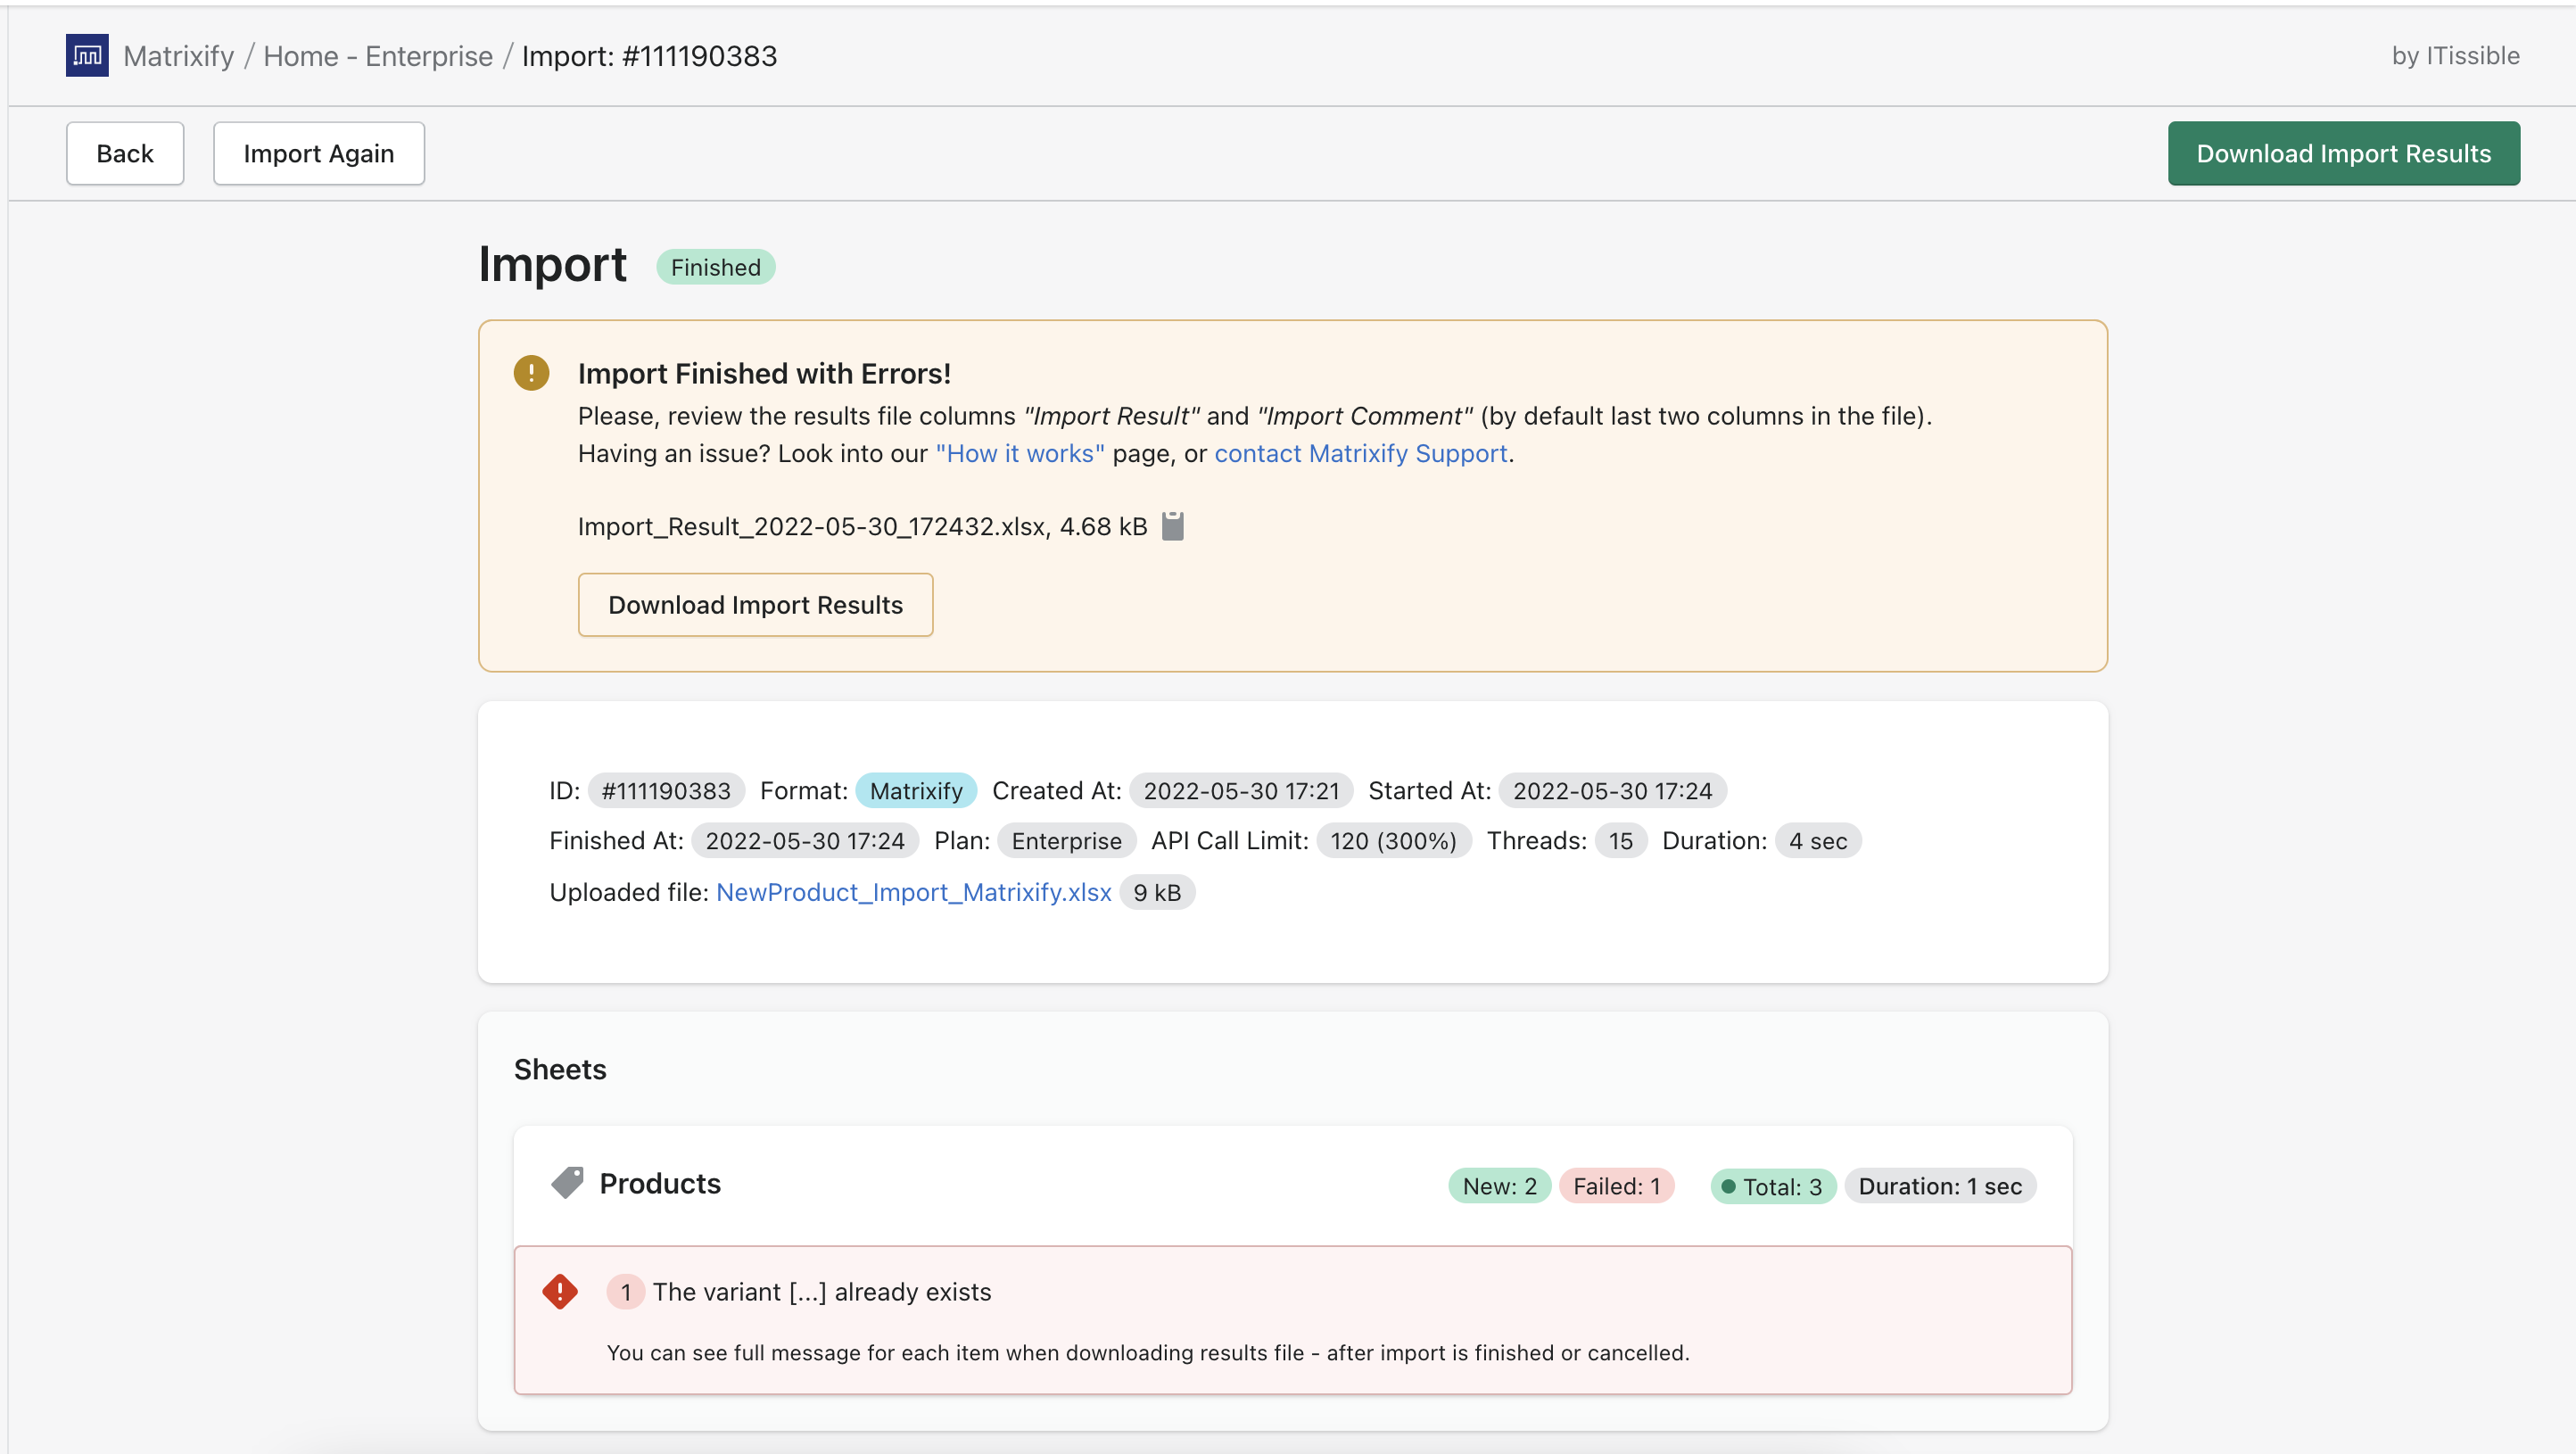
Task: Click the green dot in Total badge
Action: coord(1728,1187)
